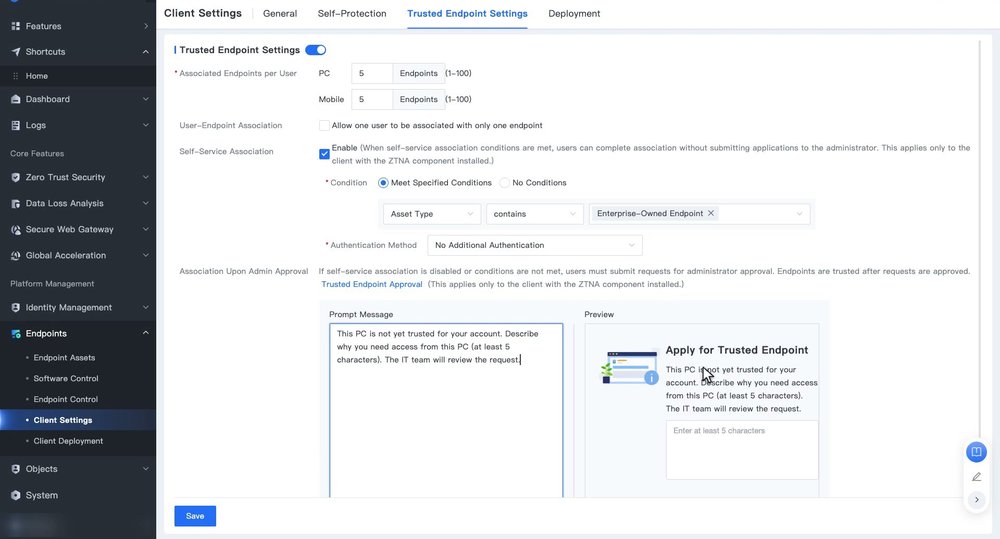Open Client Settings in sidebar
This screenshot has height=539, width=1000.
[63, 420]
